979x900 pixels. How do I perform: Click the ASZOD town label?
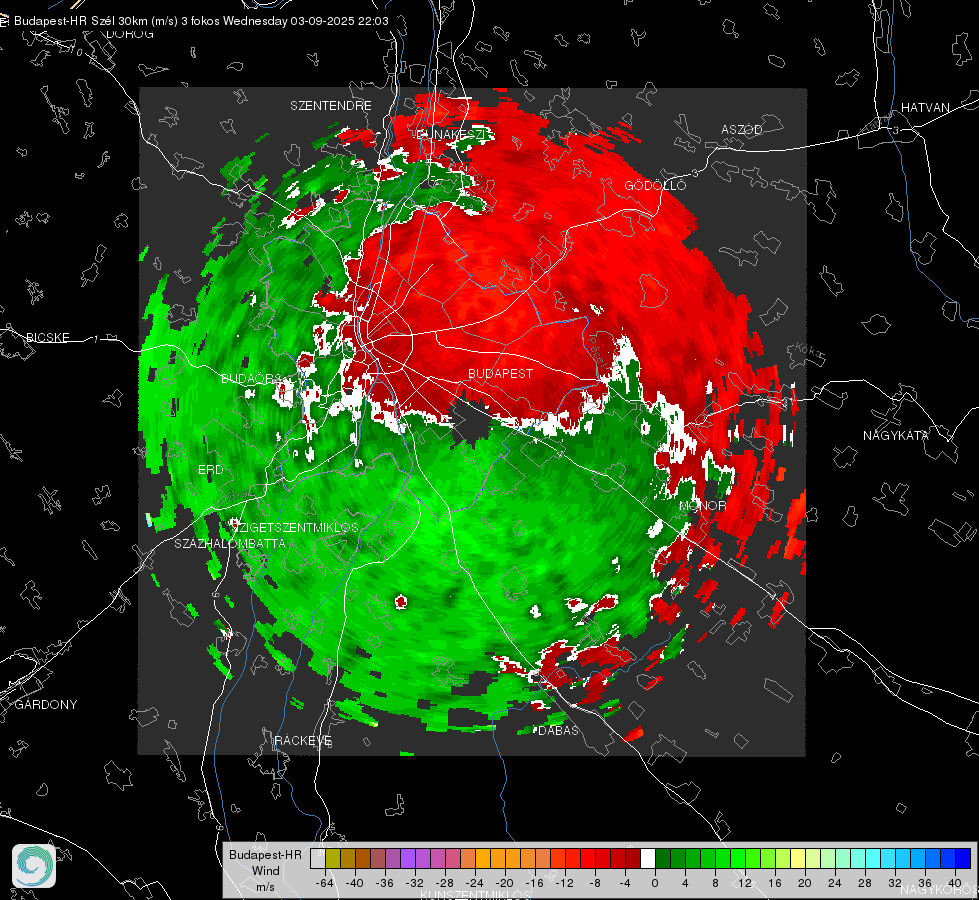pyautogui.click(x=742, y=129)
